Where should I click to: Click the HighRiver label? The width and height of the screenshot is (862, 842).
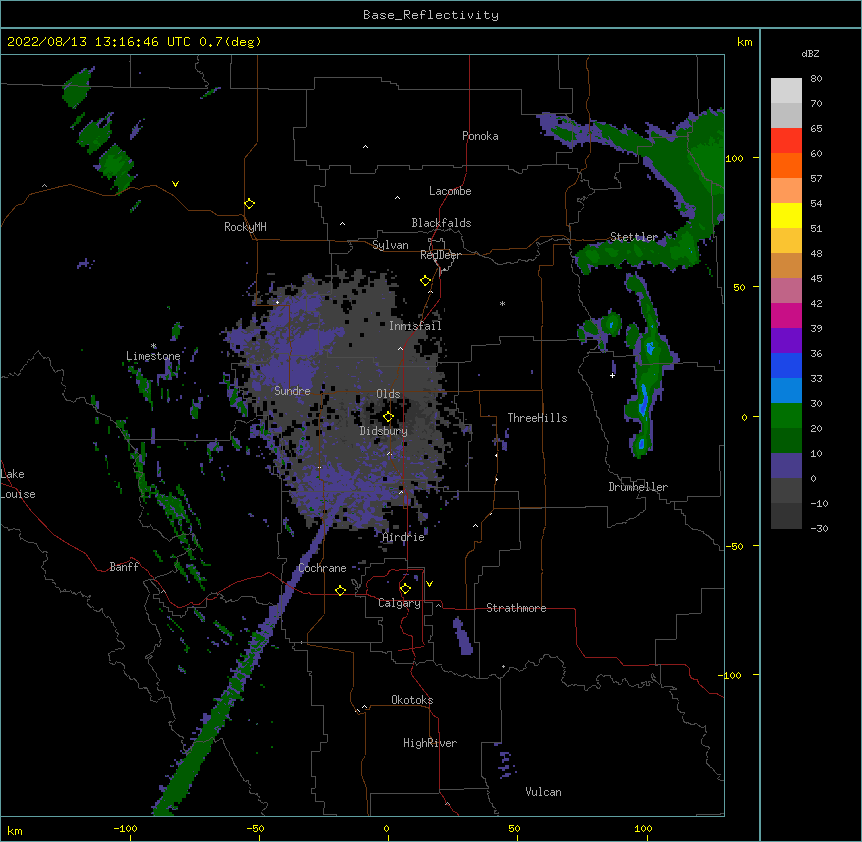pos(430,743)
